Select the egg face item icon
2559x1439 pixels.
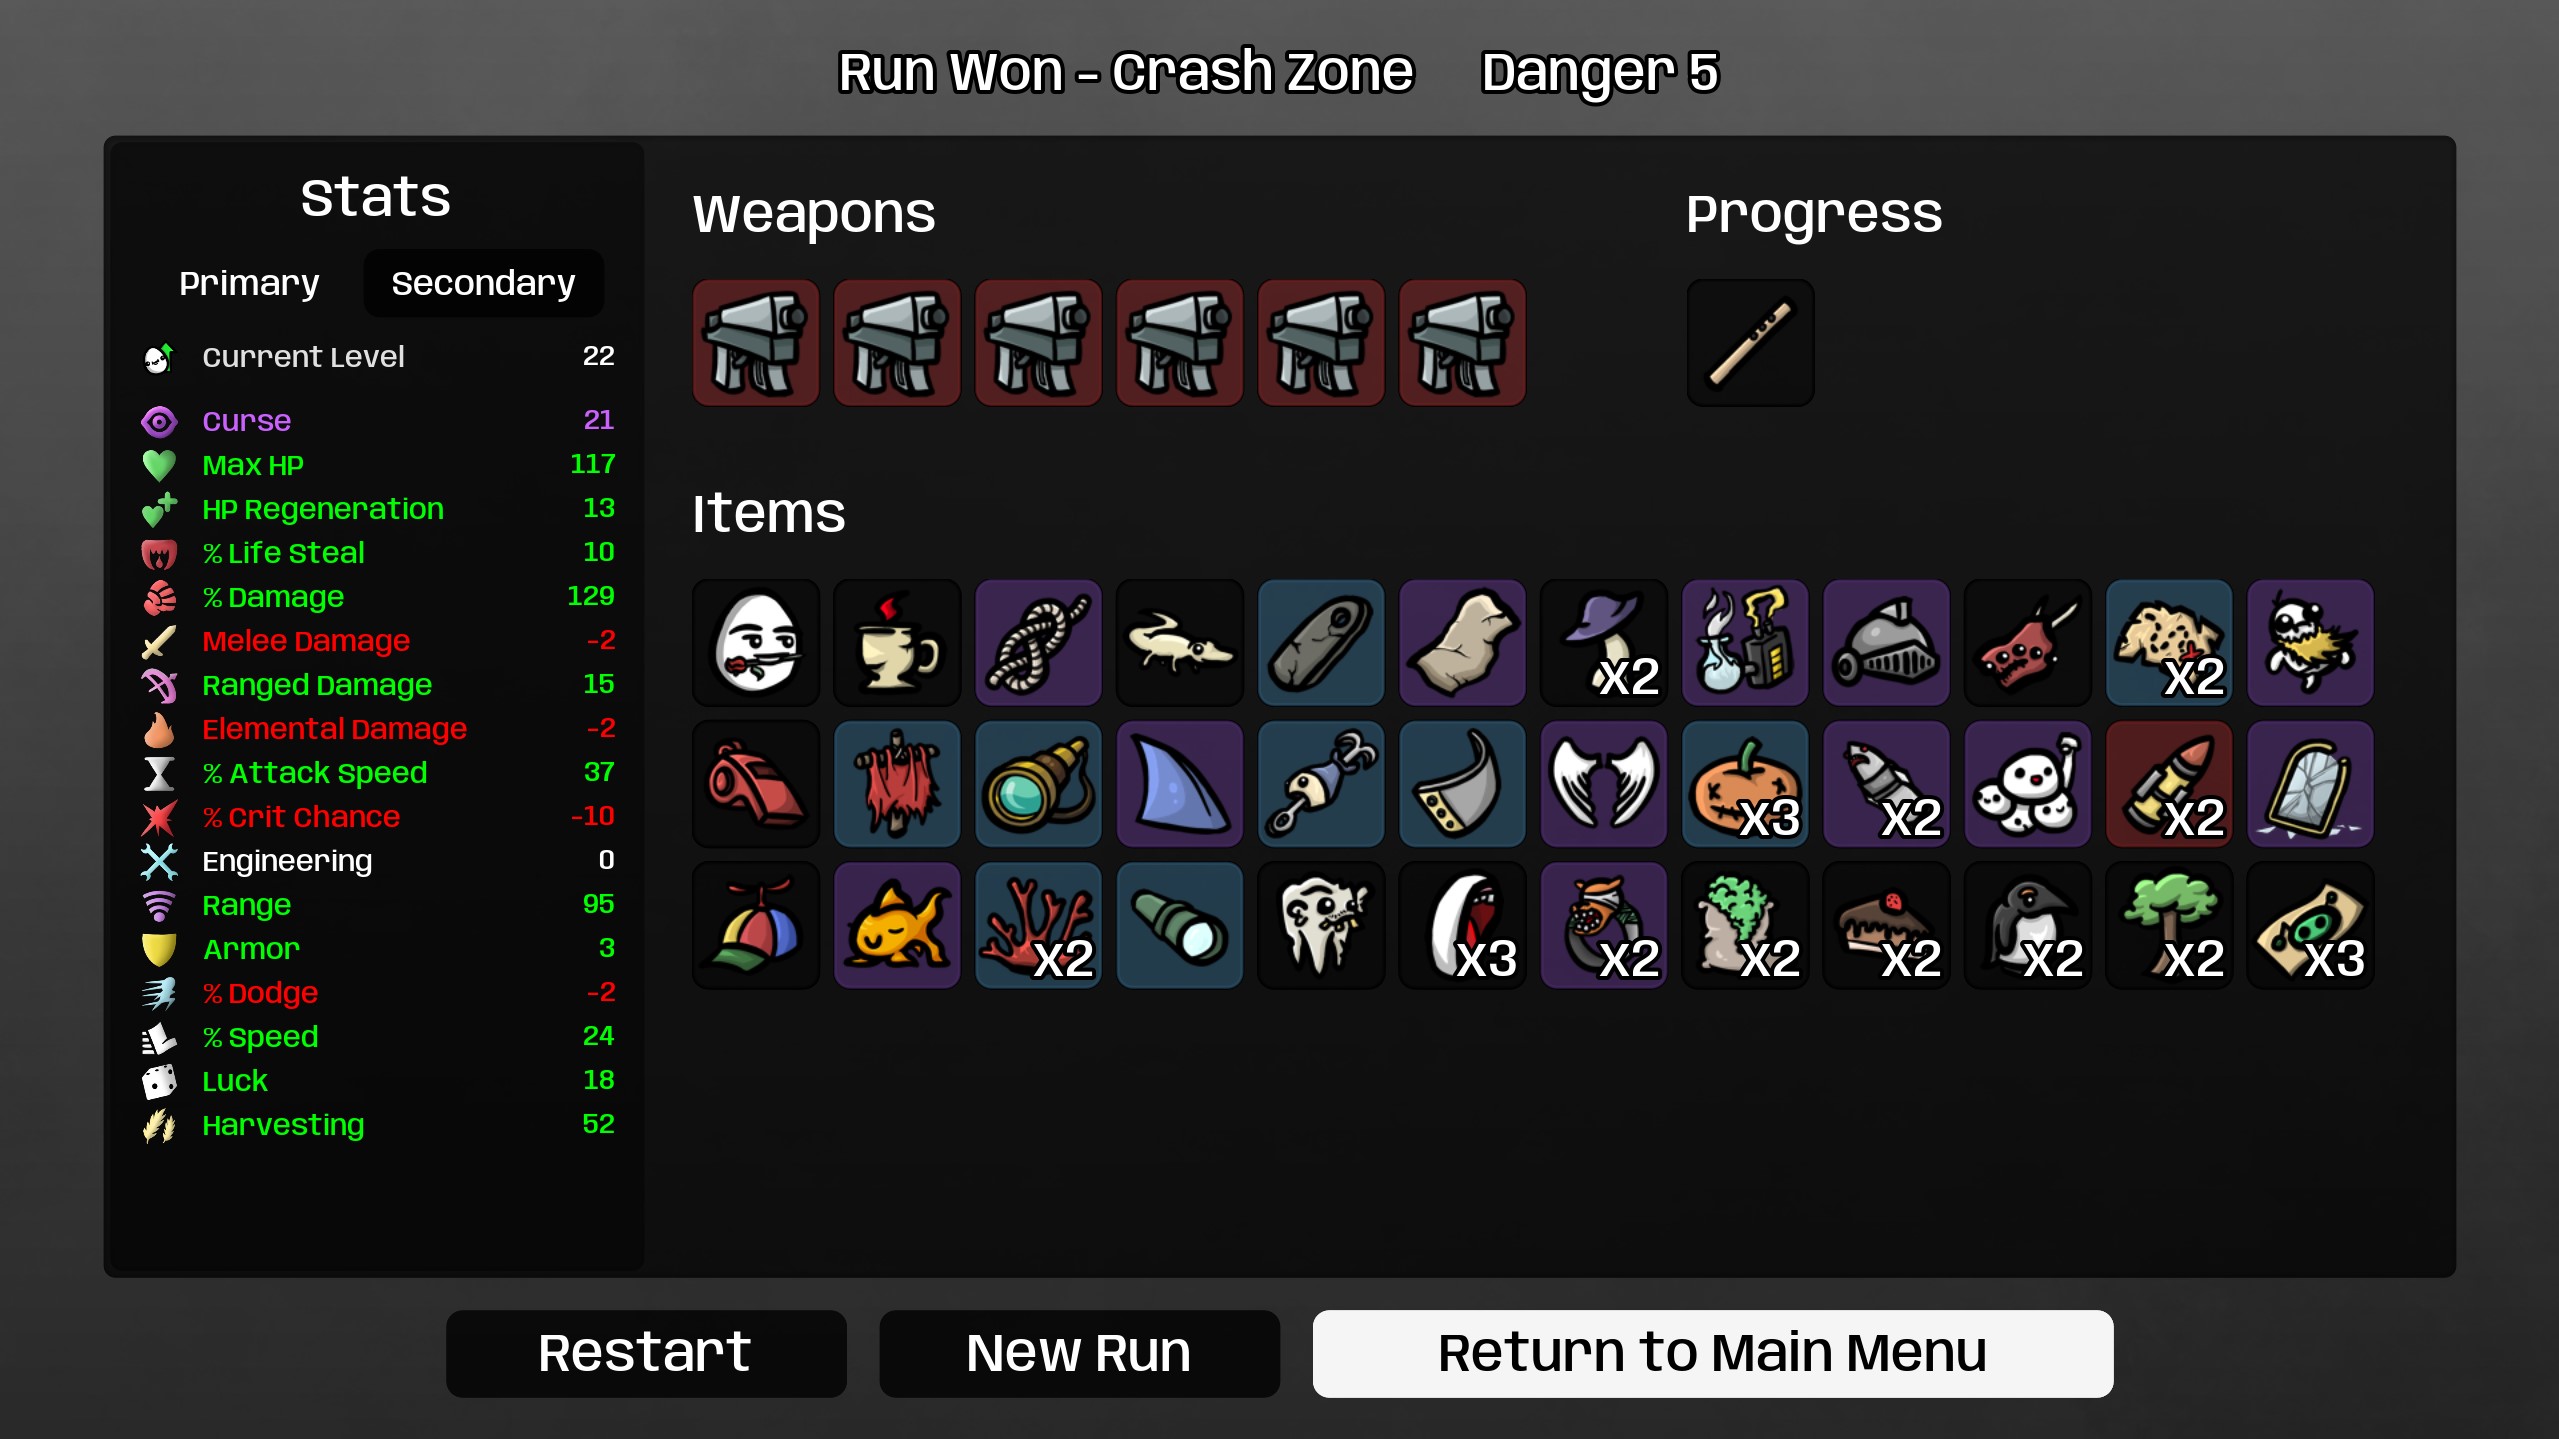[755, 643]
